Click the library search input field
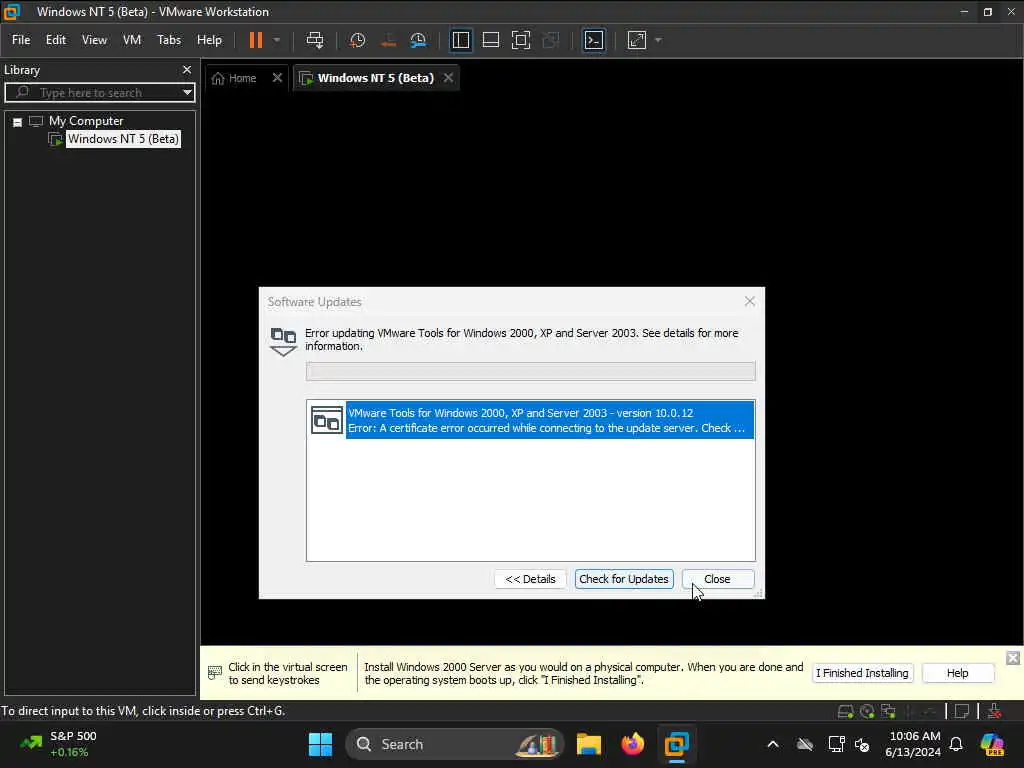The height and width of the screenshot is (768, 1024). point(98,93)
